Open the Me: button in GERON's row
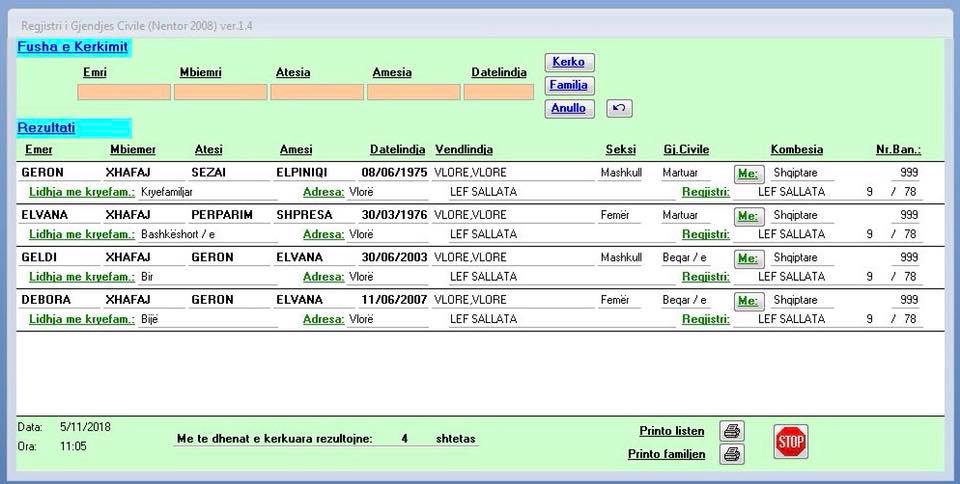Screen dimensions: 960x484 tap(748, 173)
